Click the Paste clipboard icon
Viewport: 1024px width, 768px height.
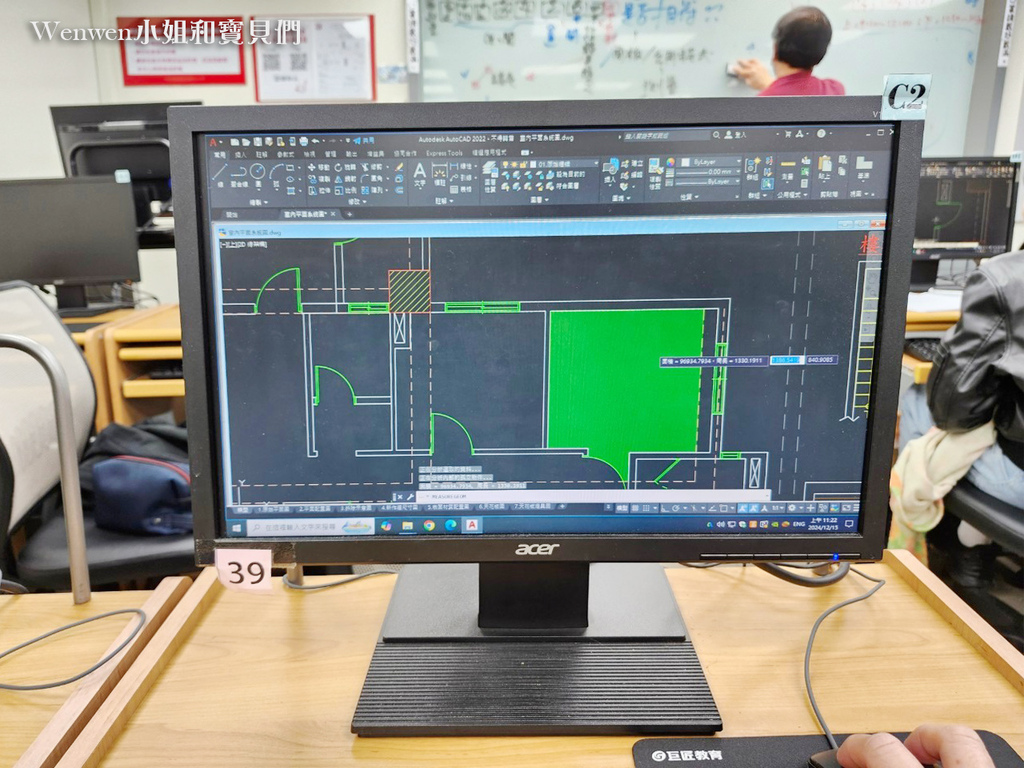pos(824,168)
